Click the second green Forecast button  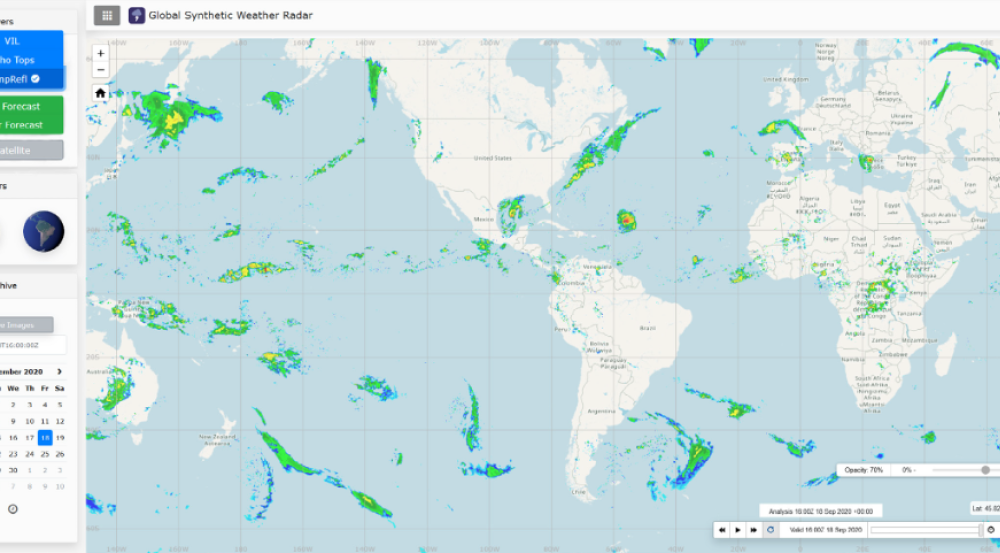click(x=31, y=125)
